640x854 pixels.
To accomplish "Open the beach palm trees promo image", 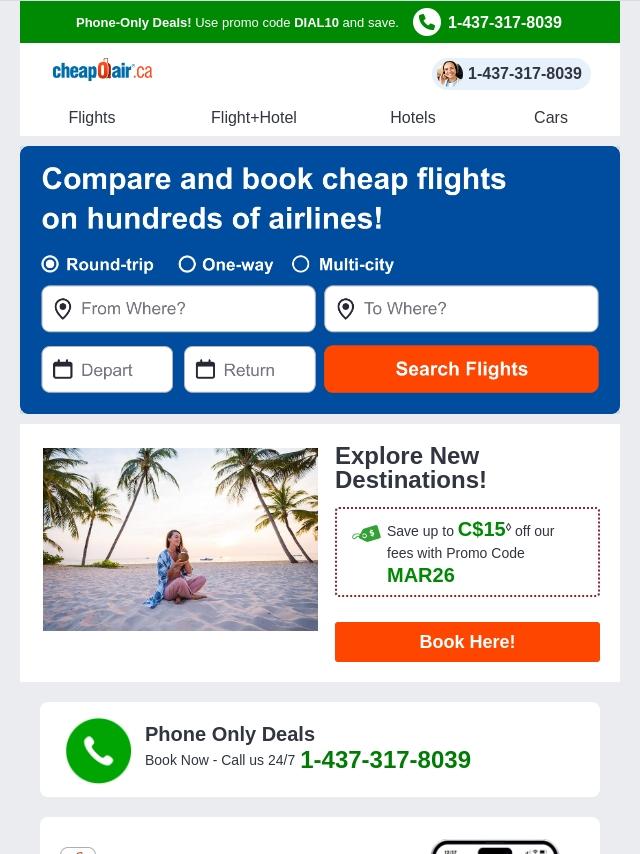I will click(x=180, y=539).
